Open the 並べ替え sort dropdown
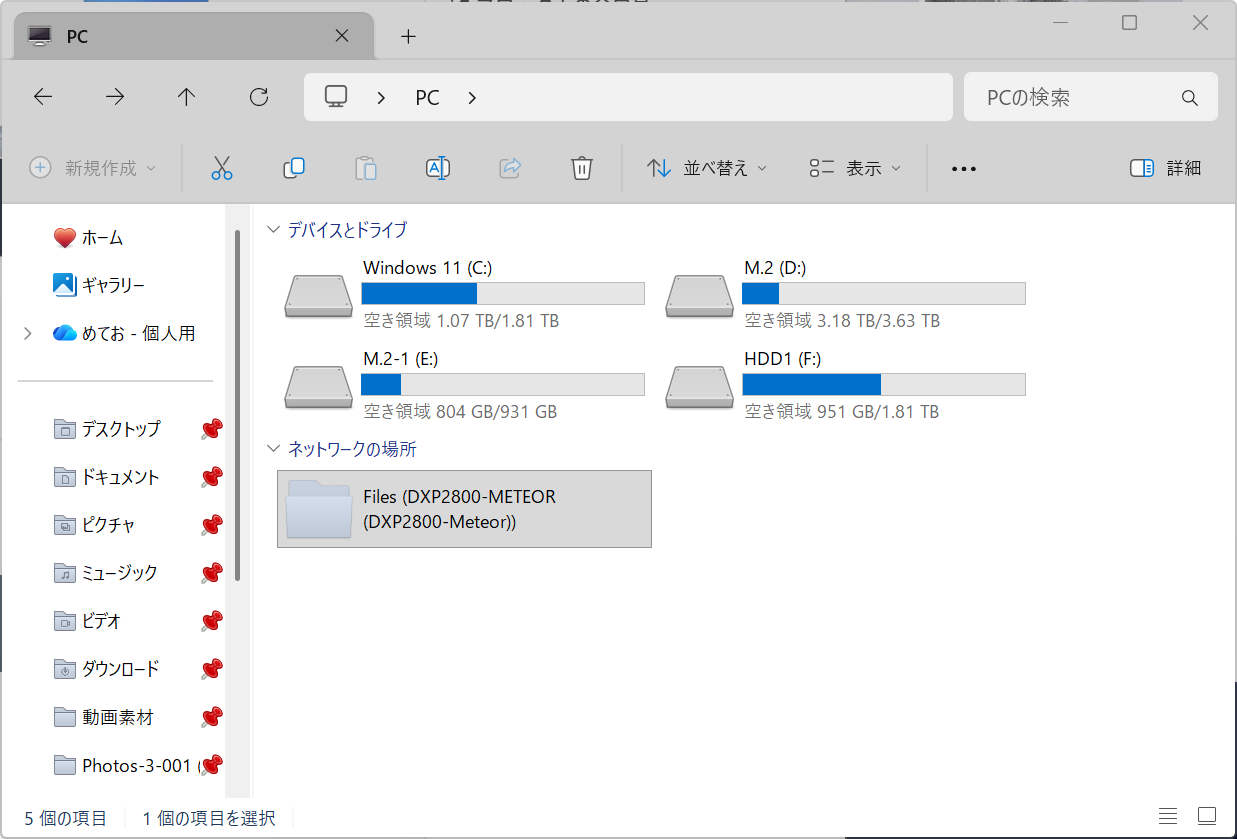Screen dimensions: 1237x839 (x=707, y=168)
